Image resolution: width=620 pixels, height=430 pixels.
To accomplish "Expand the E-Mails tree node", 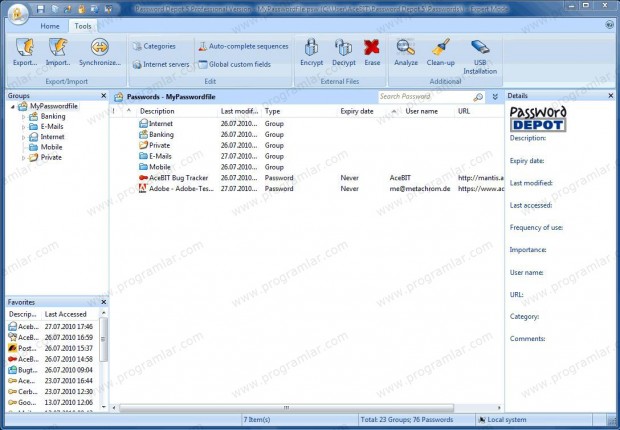I will [23, 127].
